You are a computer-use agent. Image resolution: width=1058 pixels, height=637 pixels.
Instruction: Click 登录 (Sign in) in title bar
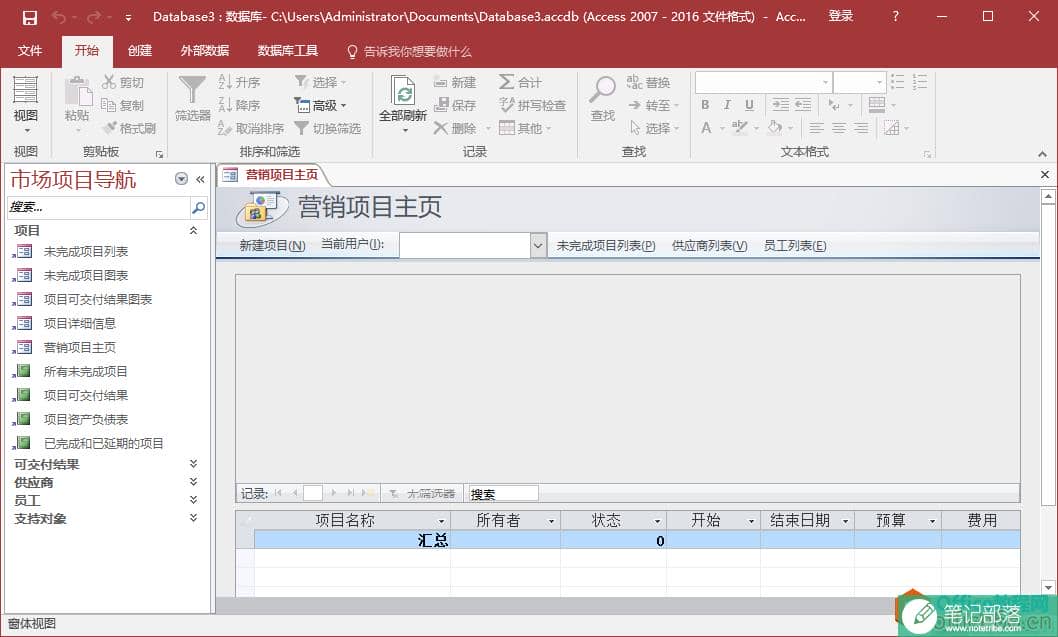click(x=841, y=17)
